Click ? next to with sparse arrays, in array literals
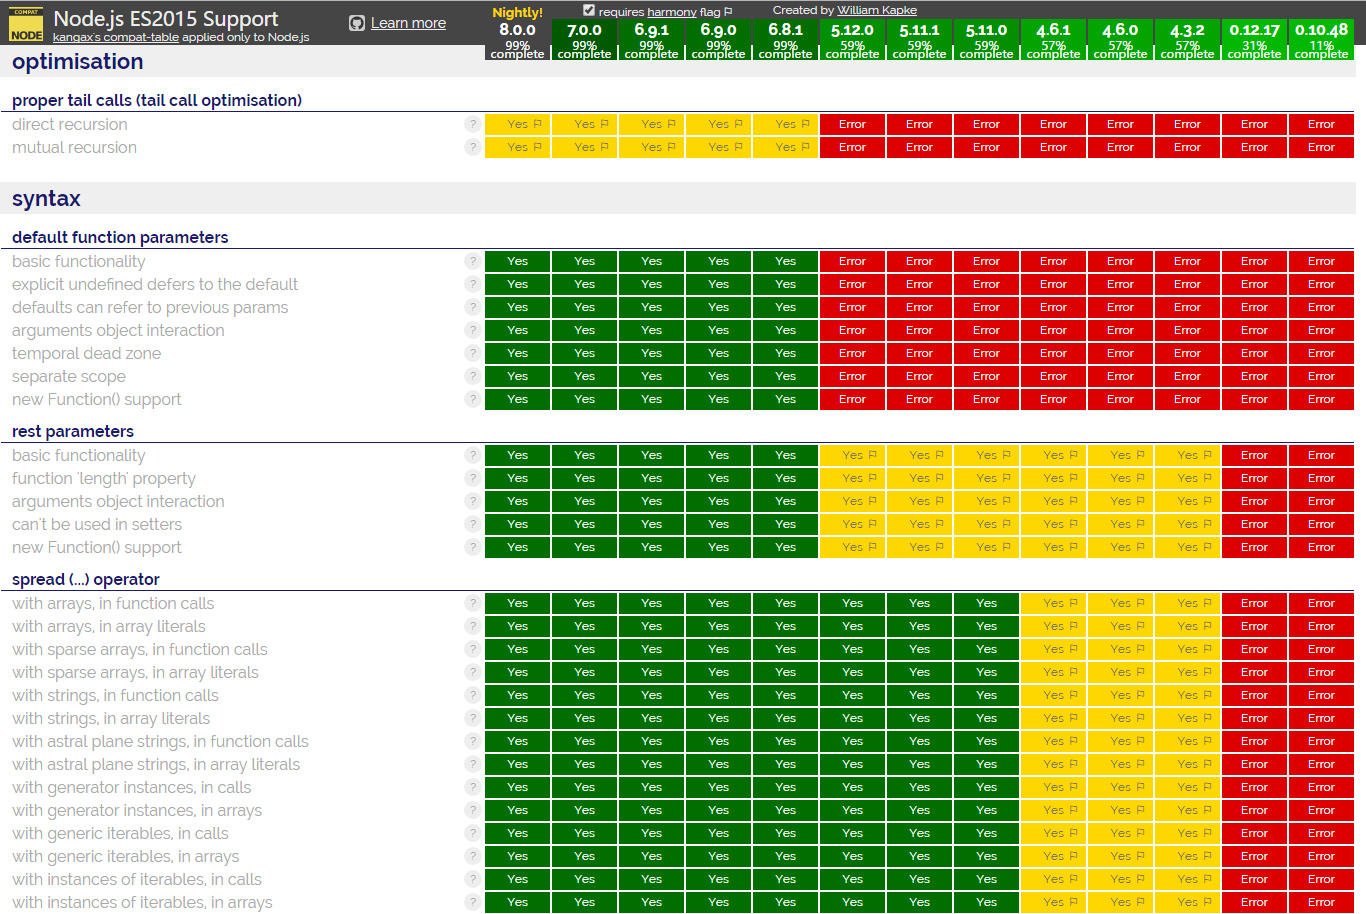This screenshot has height=914, width=1366. 472,672
